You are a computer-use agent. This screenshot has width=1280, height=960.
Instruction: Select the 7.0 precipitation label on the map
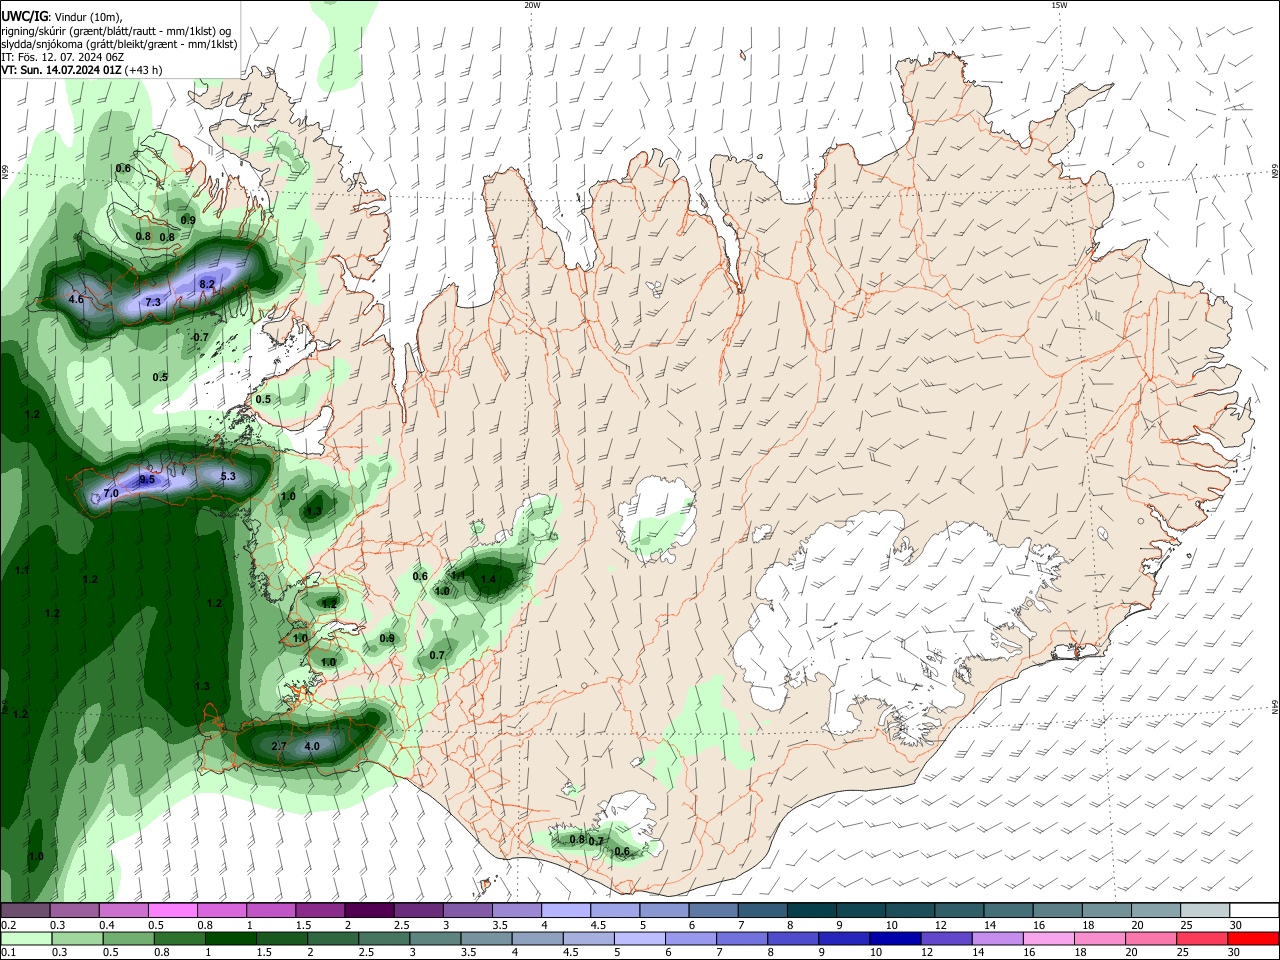coord(111,494)
